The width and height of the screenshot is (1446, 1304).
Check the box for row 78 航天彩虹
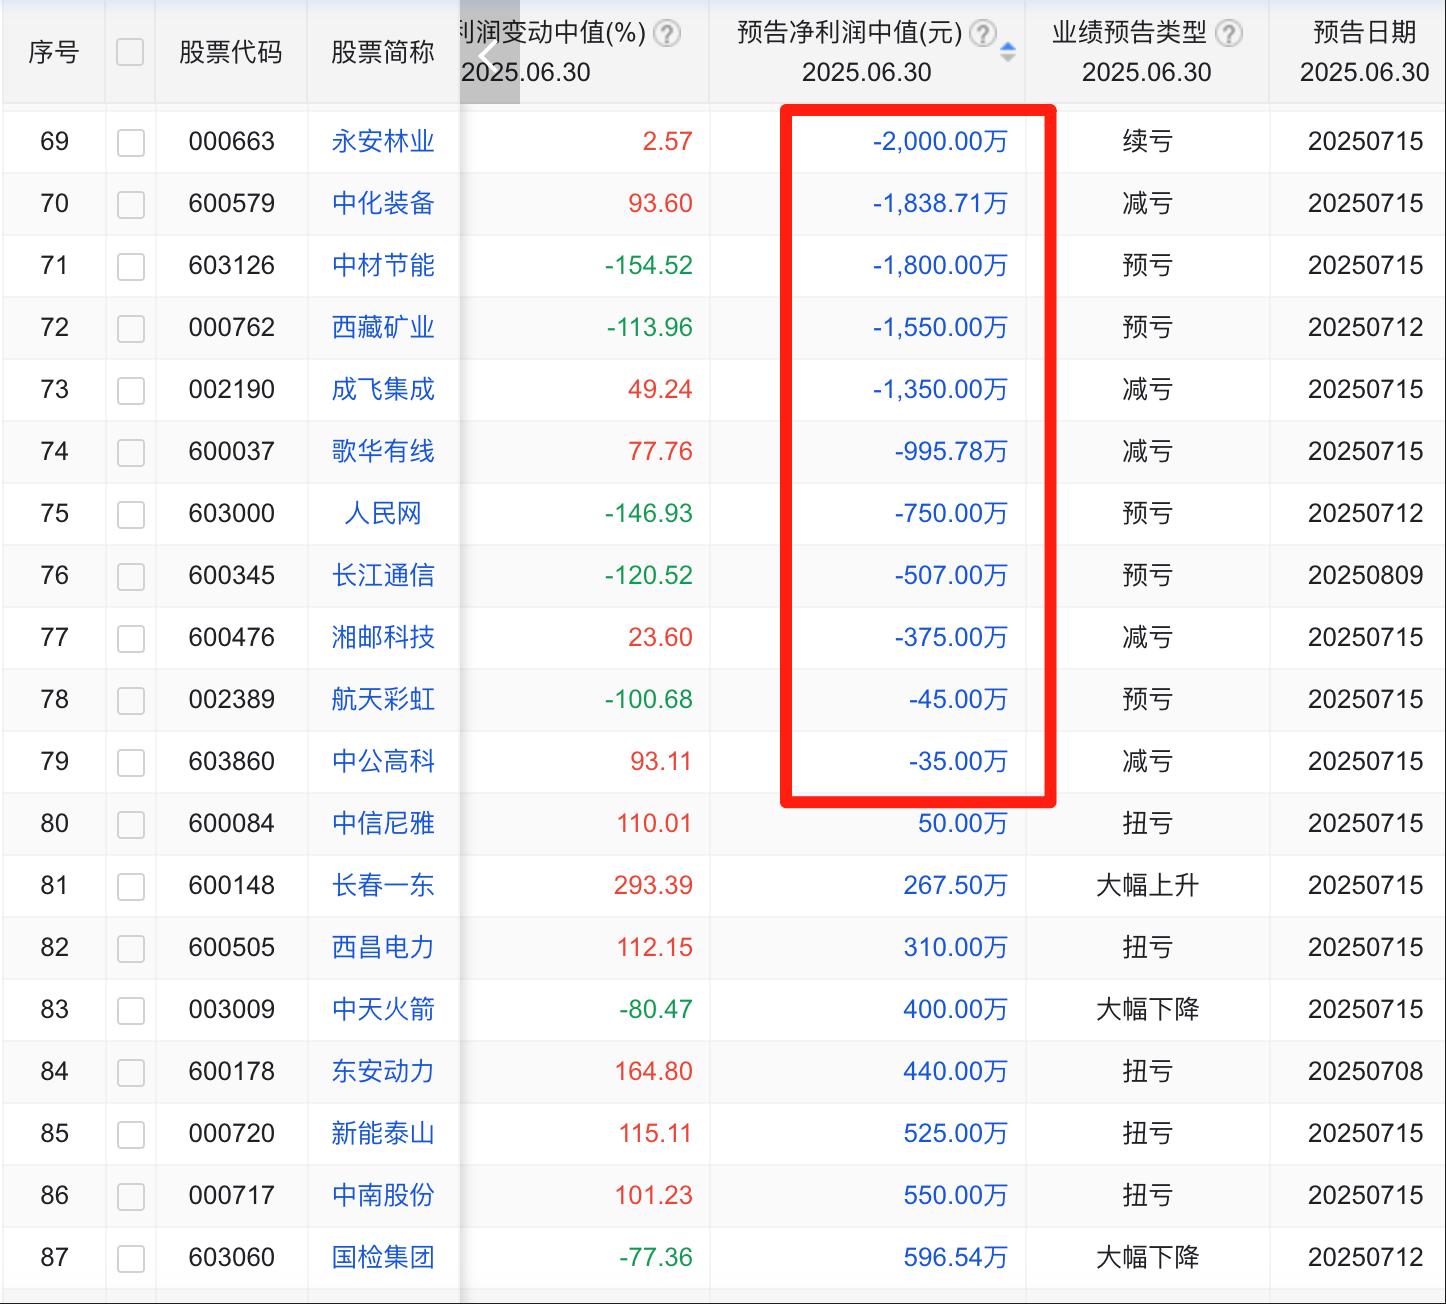pos(131,701)
